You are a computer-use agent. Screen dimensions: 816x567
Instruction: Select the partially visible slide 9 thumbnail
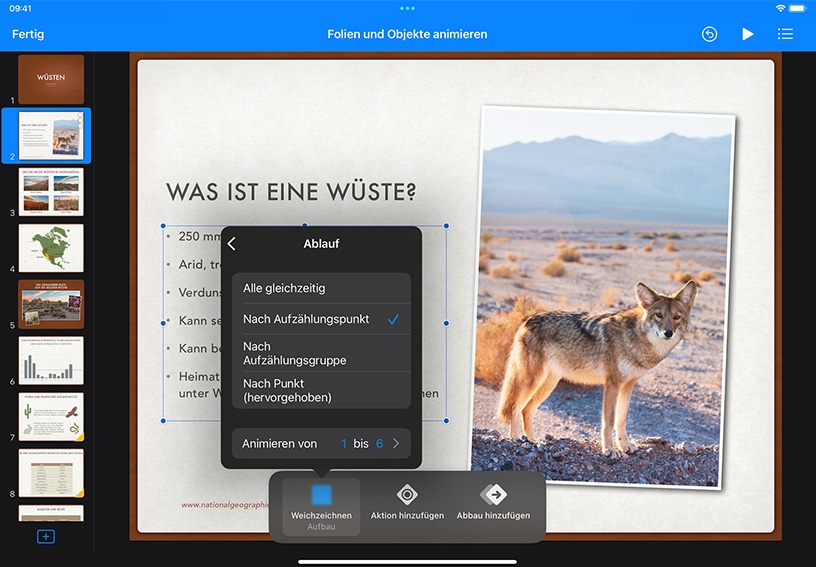click(x=51, y=513)
